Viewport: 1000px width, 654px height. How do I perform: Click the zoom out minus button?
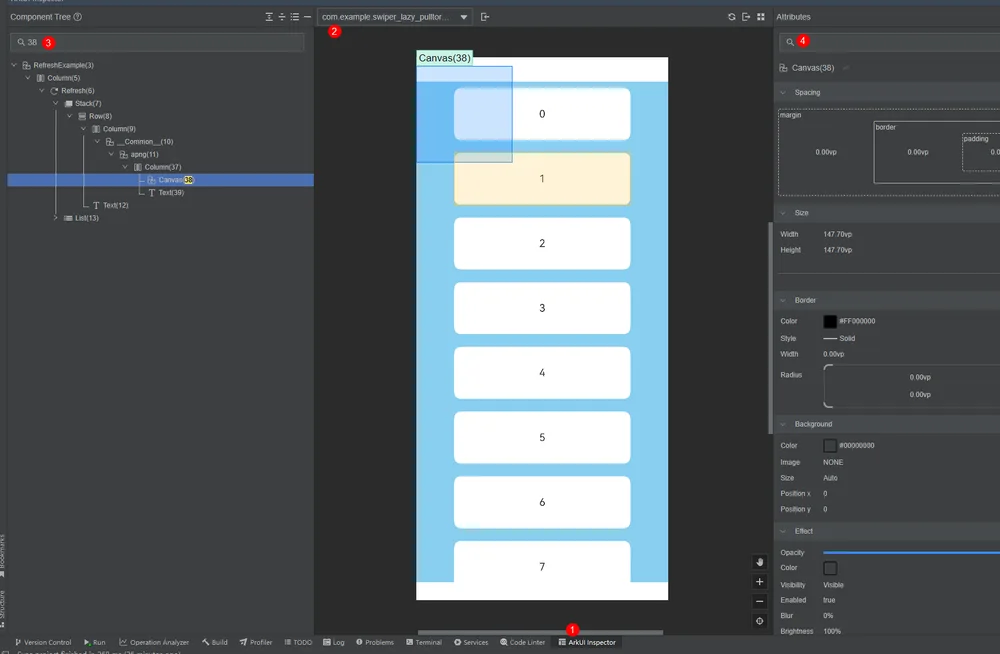(x=760, y=601)
